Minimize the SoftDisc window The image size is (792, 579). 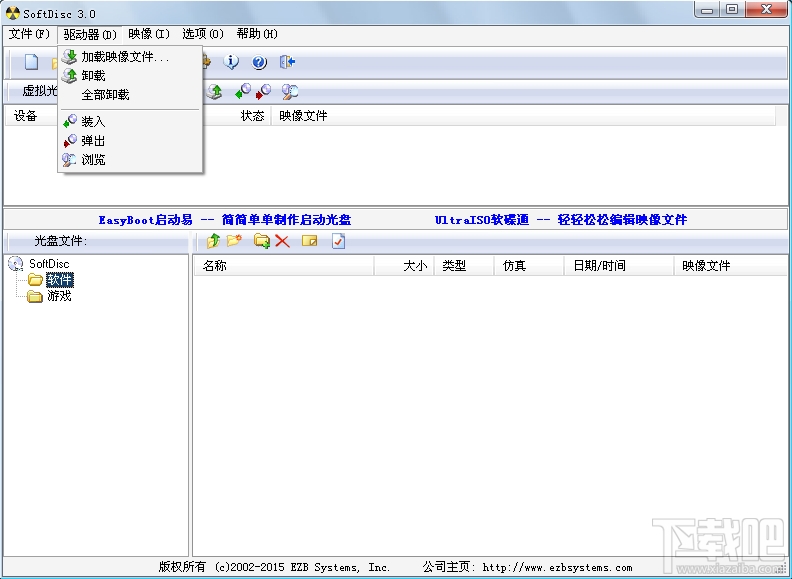[x=708, y=9]
